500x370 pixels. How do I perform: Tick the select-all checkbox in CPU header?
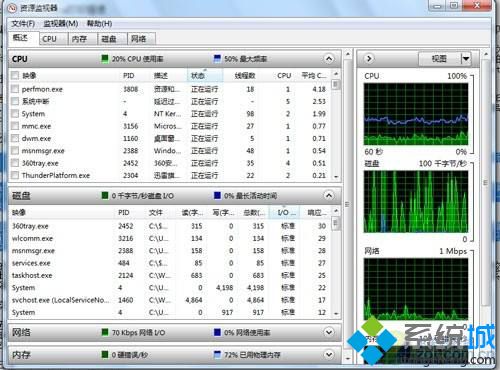[15, 75]
